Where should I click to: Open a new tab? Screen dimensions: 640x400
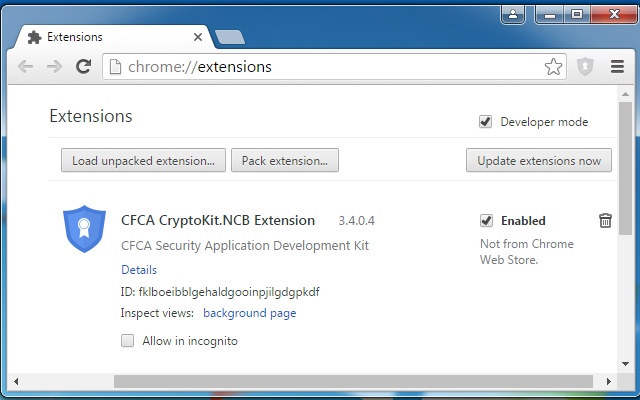click(x=230, y=37)
